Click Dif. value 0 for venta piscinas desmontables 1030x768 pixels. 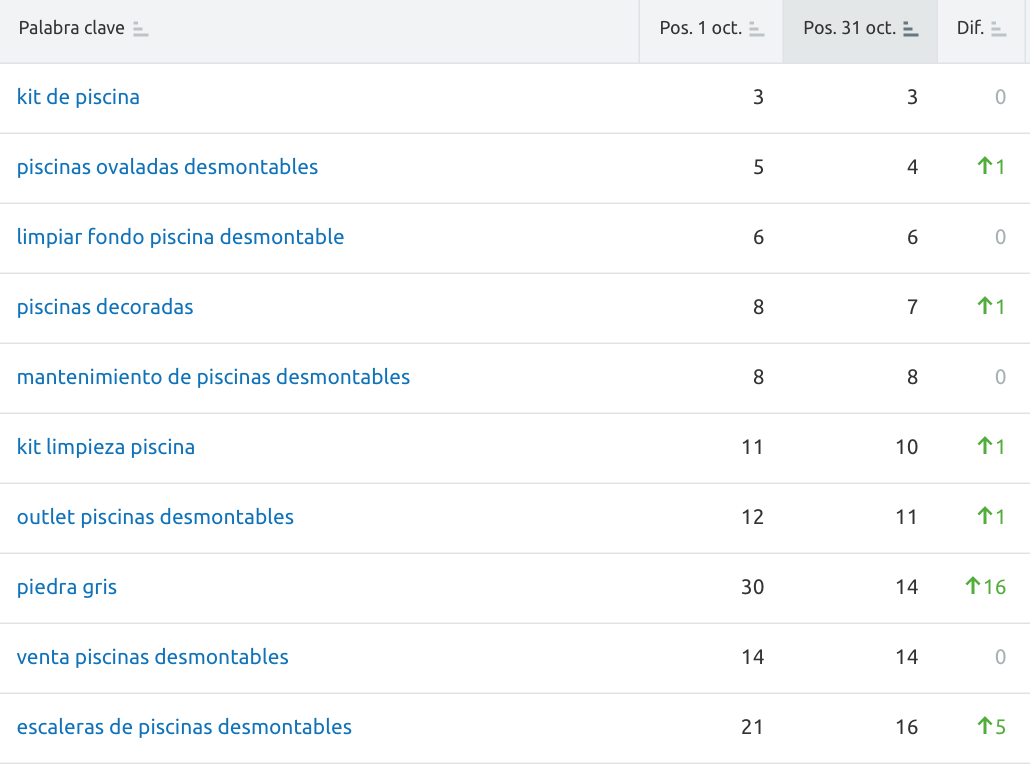pyautogui.click(x=1000, y=657)
